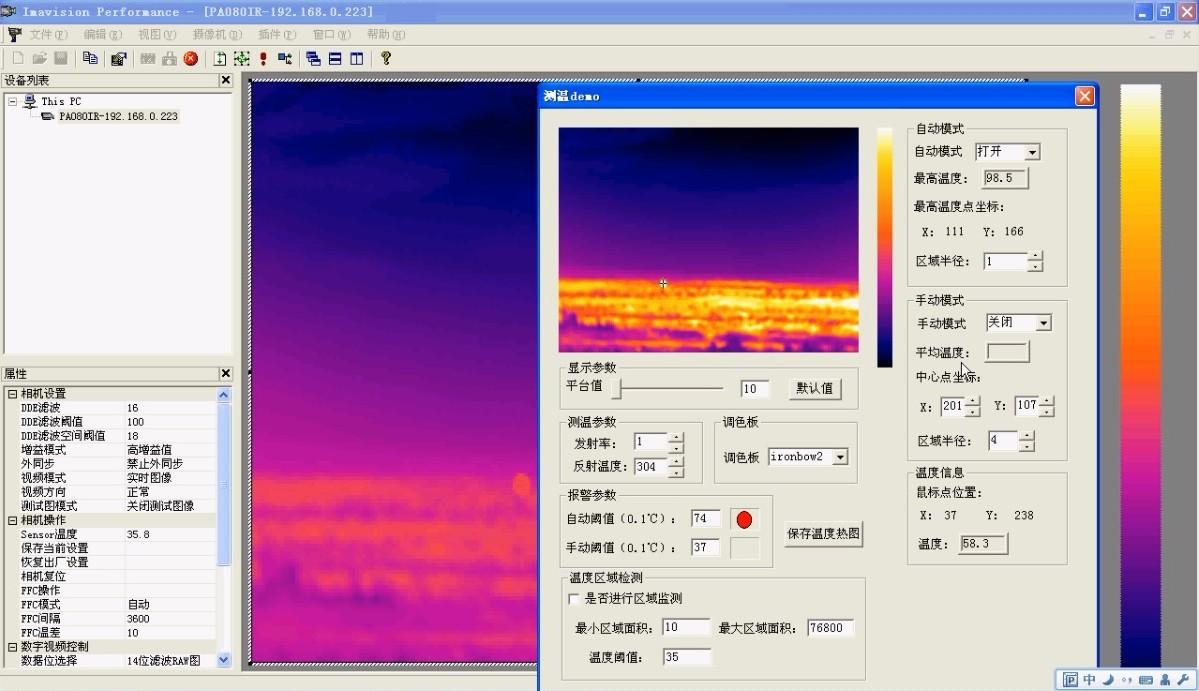1199x691 pixels.
Task: Click the 保存温度热图 button
Action: [x=823, y=534]
